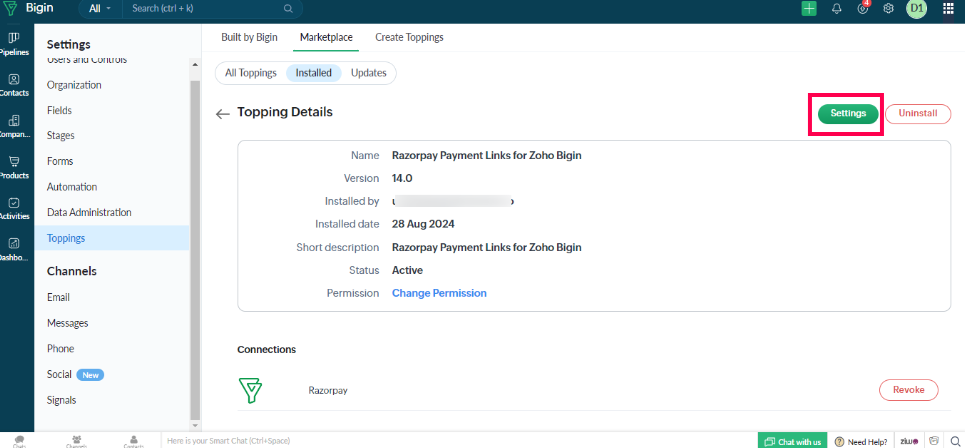Screen dimensions: 965x448
Task: Click the Uninstall button
Action: (918, 114)
